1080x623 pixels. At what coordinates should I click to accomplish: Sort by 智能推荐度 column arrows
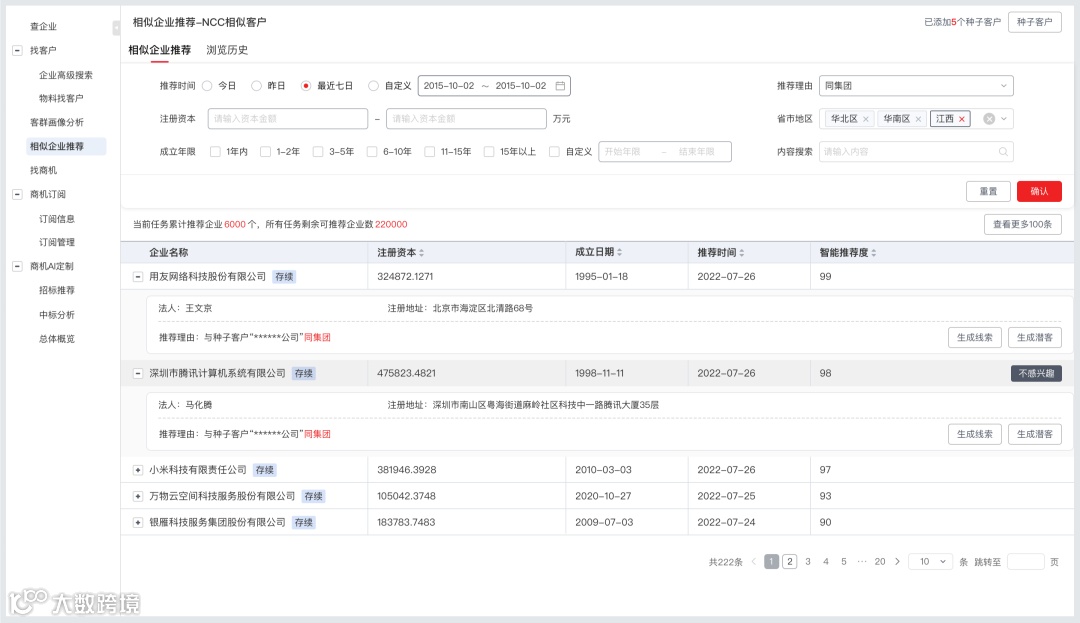coord(873,253)
